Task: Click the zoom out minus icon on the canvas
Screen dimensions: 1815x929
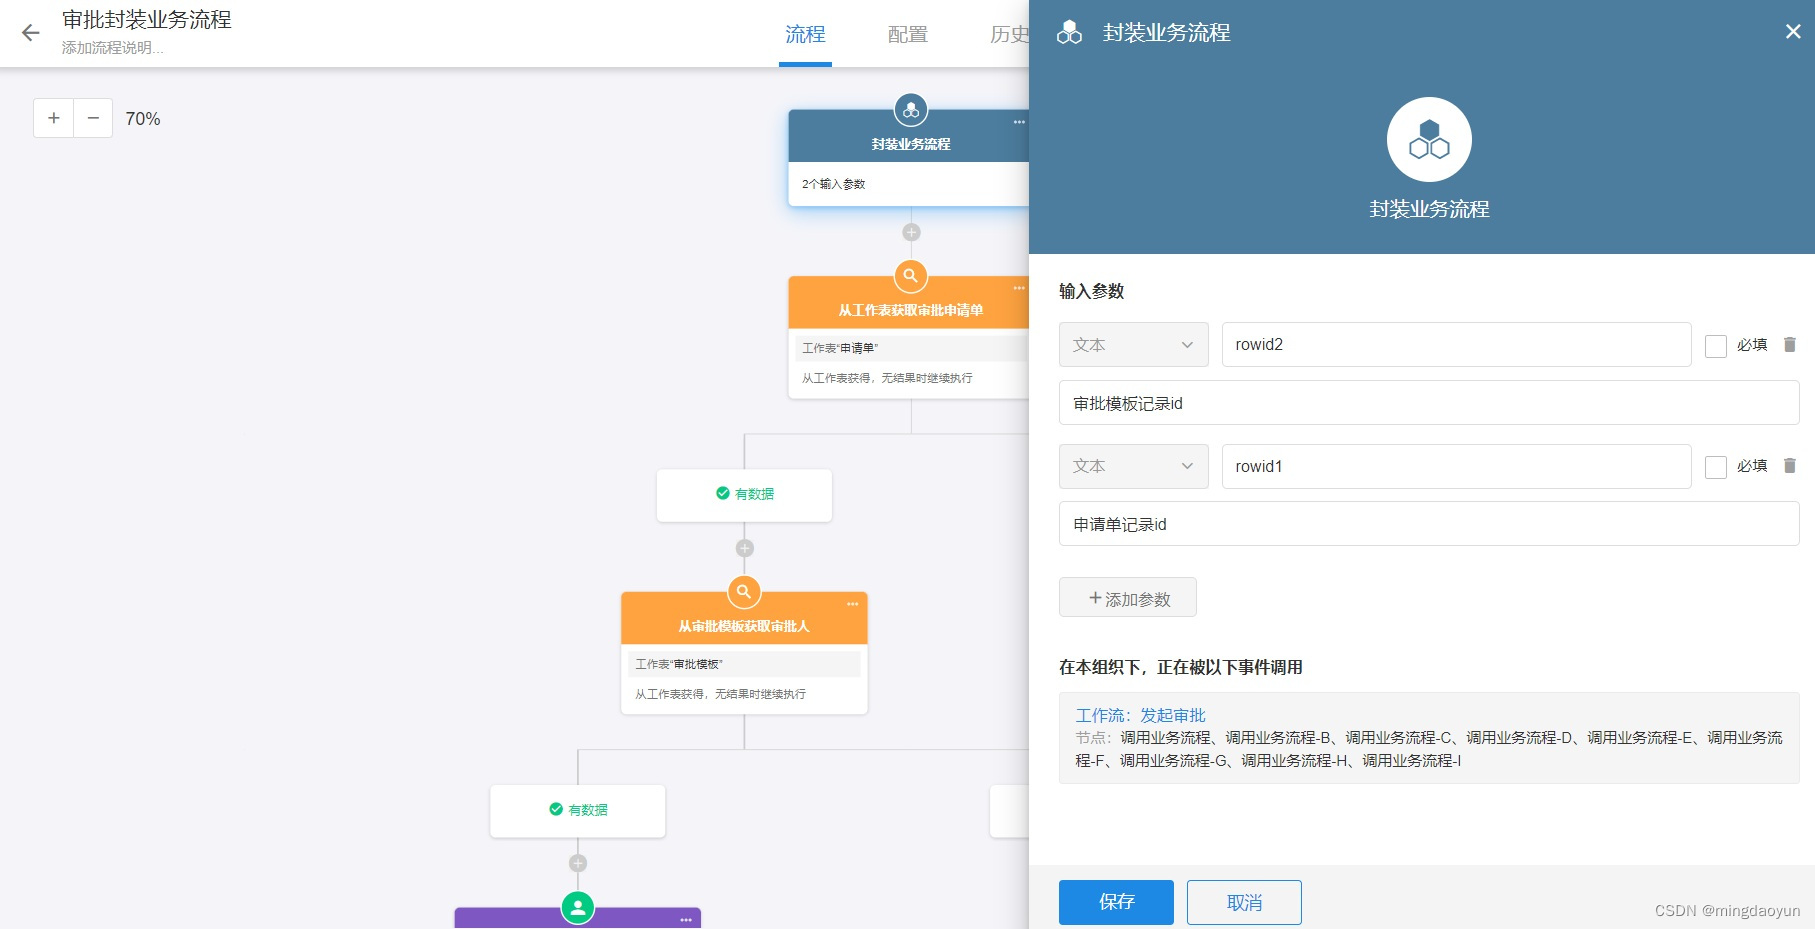Action: tap(93, 118)
